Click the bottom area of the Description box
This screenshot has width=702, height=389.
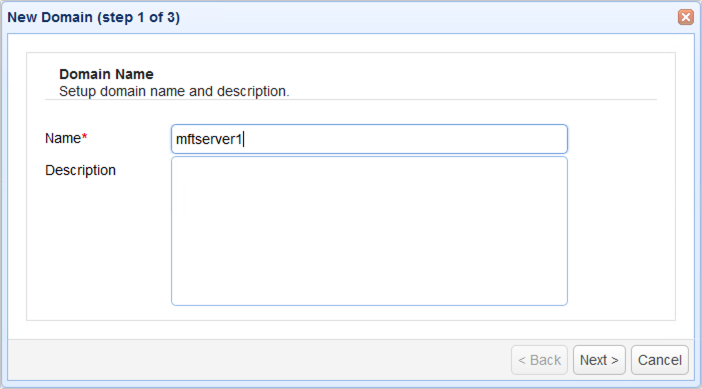(369, 286)
